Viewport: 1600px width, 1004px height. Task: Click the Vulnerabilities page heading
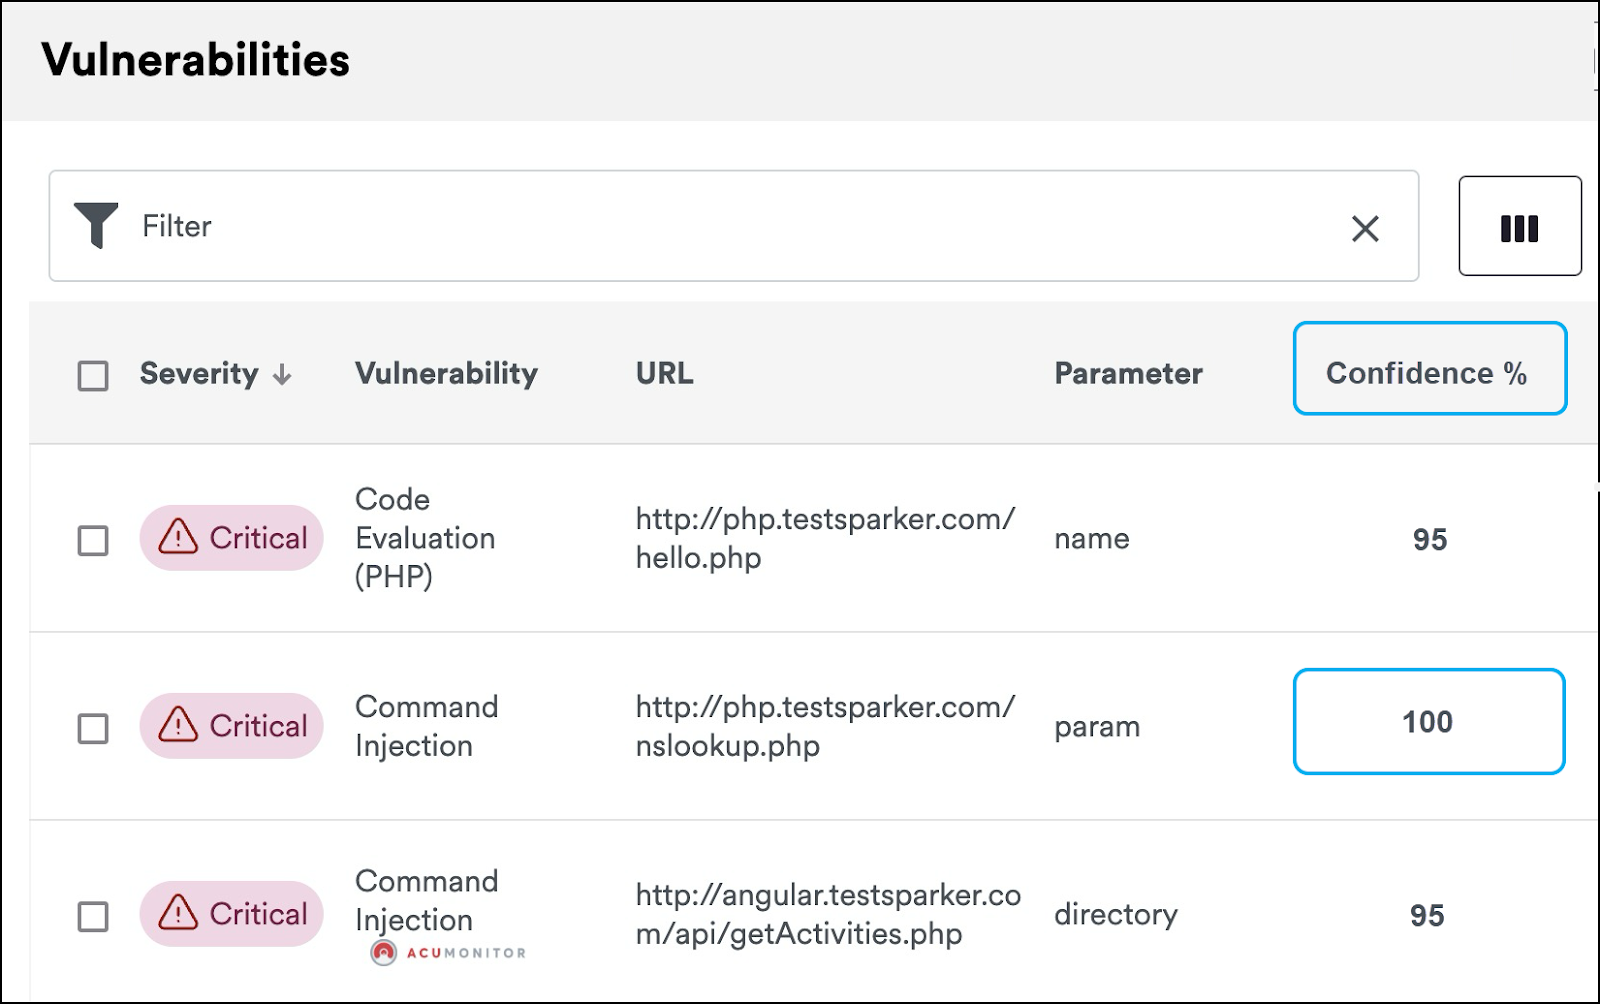196,59
